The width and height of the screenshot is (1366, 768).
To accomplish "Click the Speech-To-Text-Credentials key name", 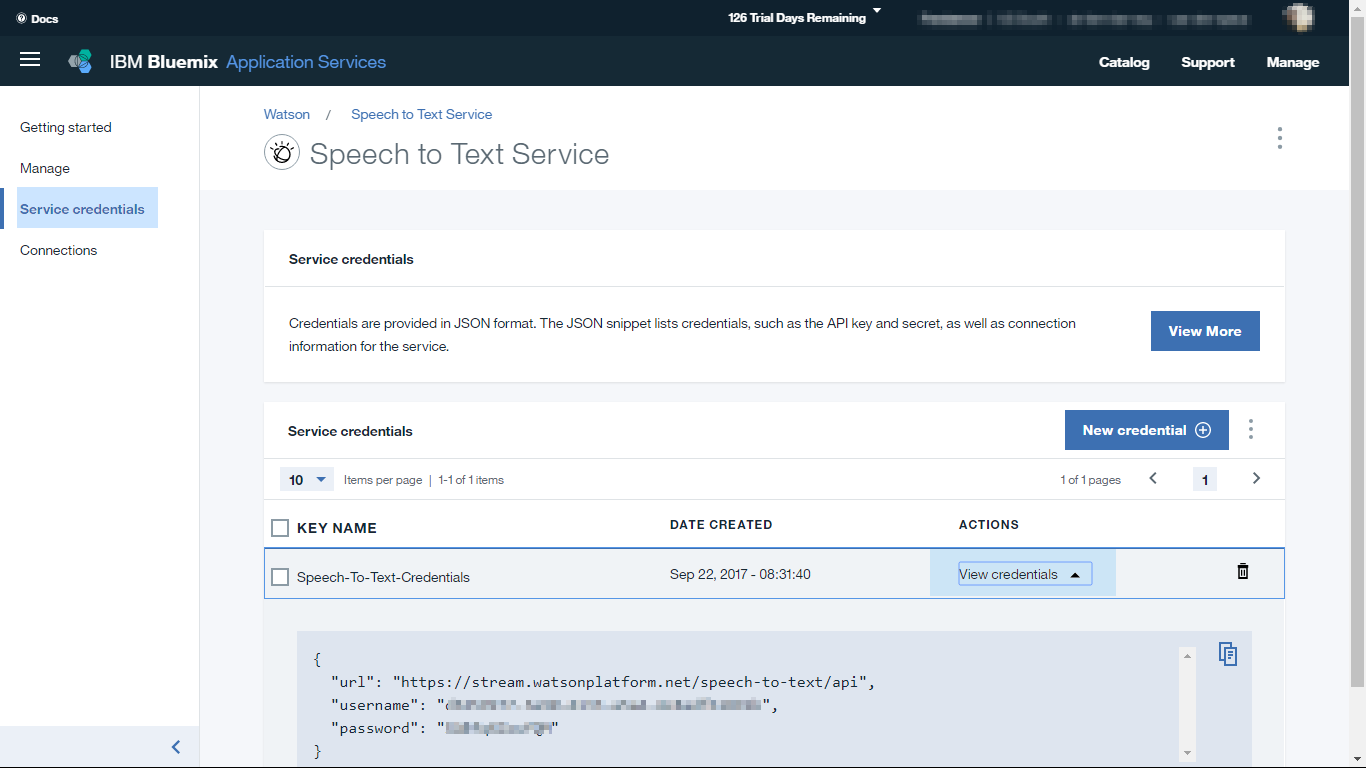I will tap(383, 577).
